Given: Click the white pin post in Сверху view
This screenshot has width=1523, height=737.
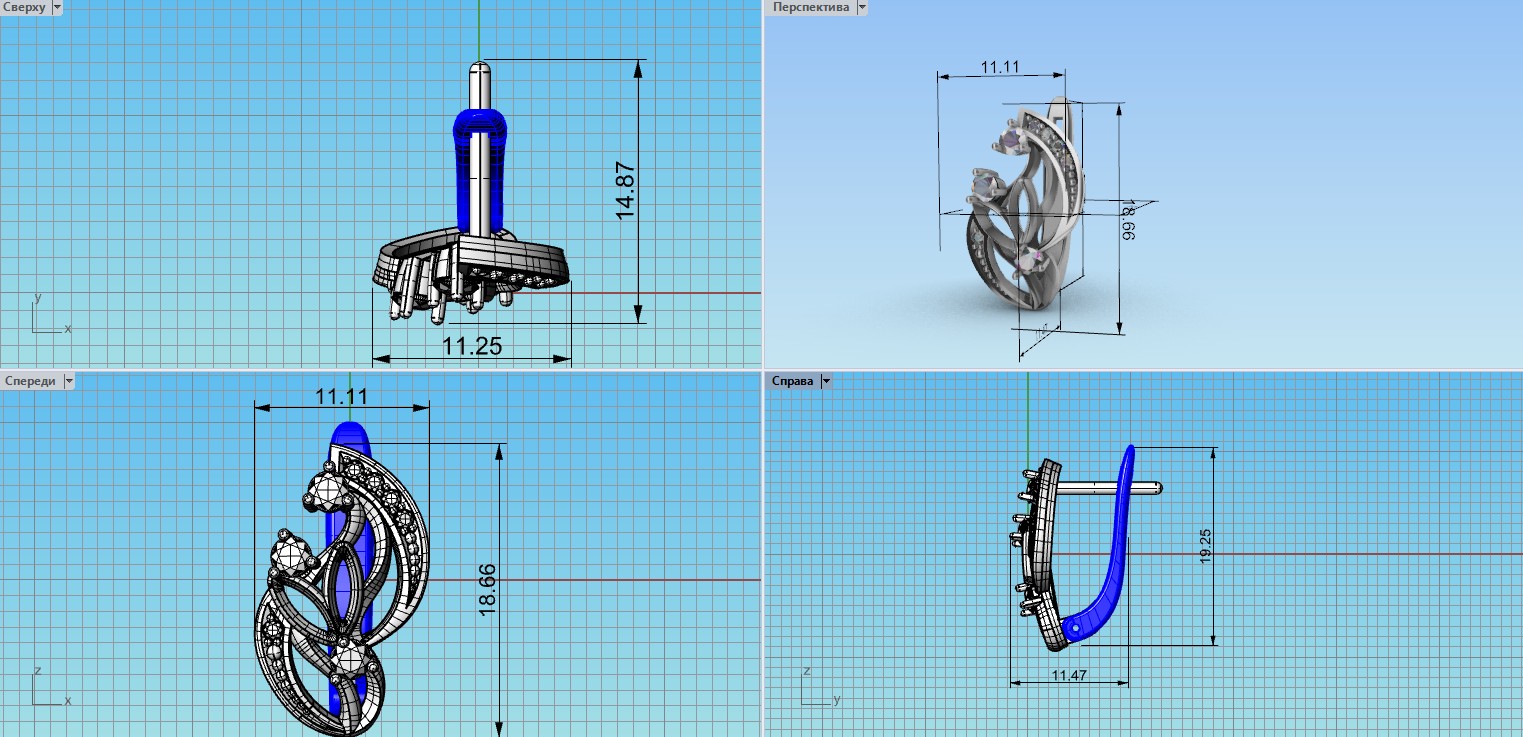Looking at the screenshot, I should pyautogui.click(x=479, y=150).
